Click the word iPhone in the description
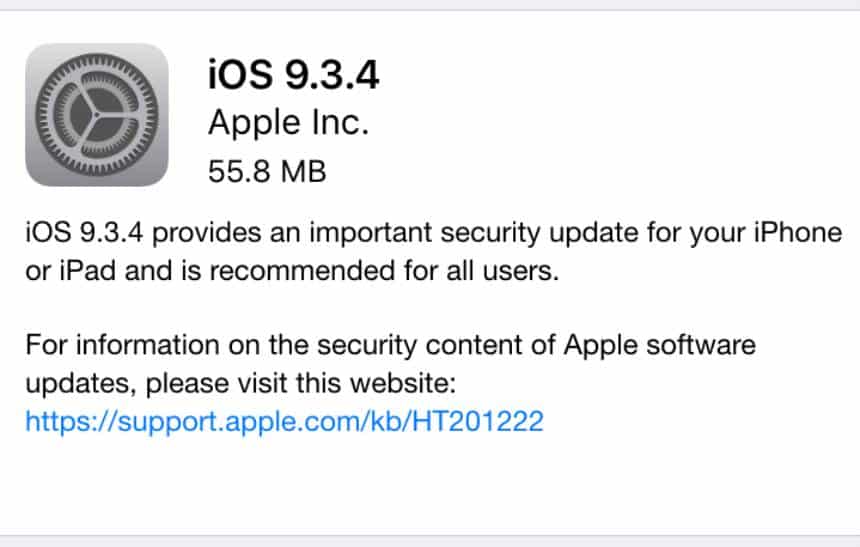 798,233
